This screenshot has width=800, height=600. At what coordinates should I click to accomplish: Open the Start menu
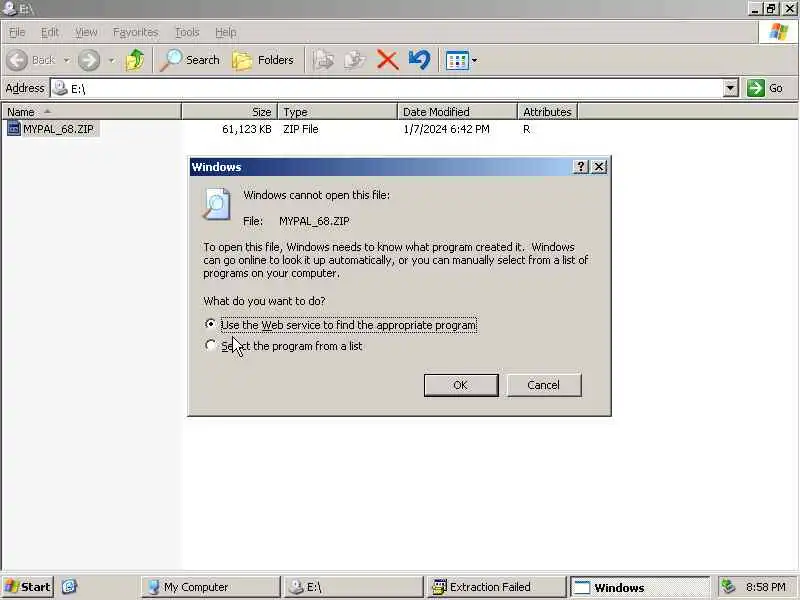coord(28,587)
